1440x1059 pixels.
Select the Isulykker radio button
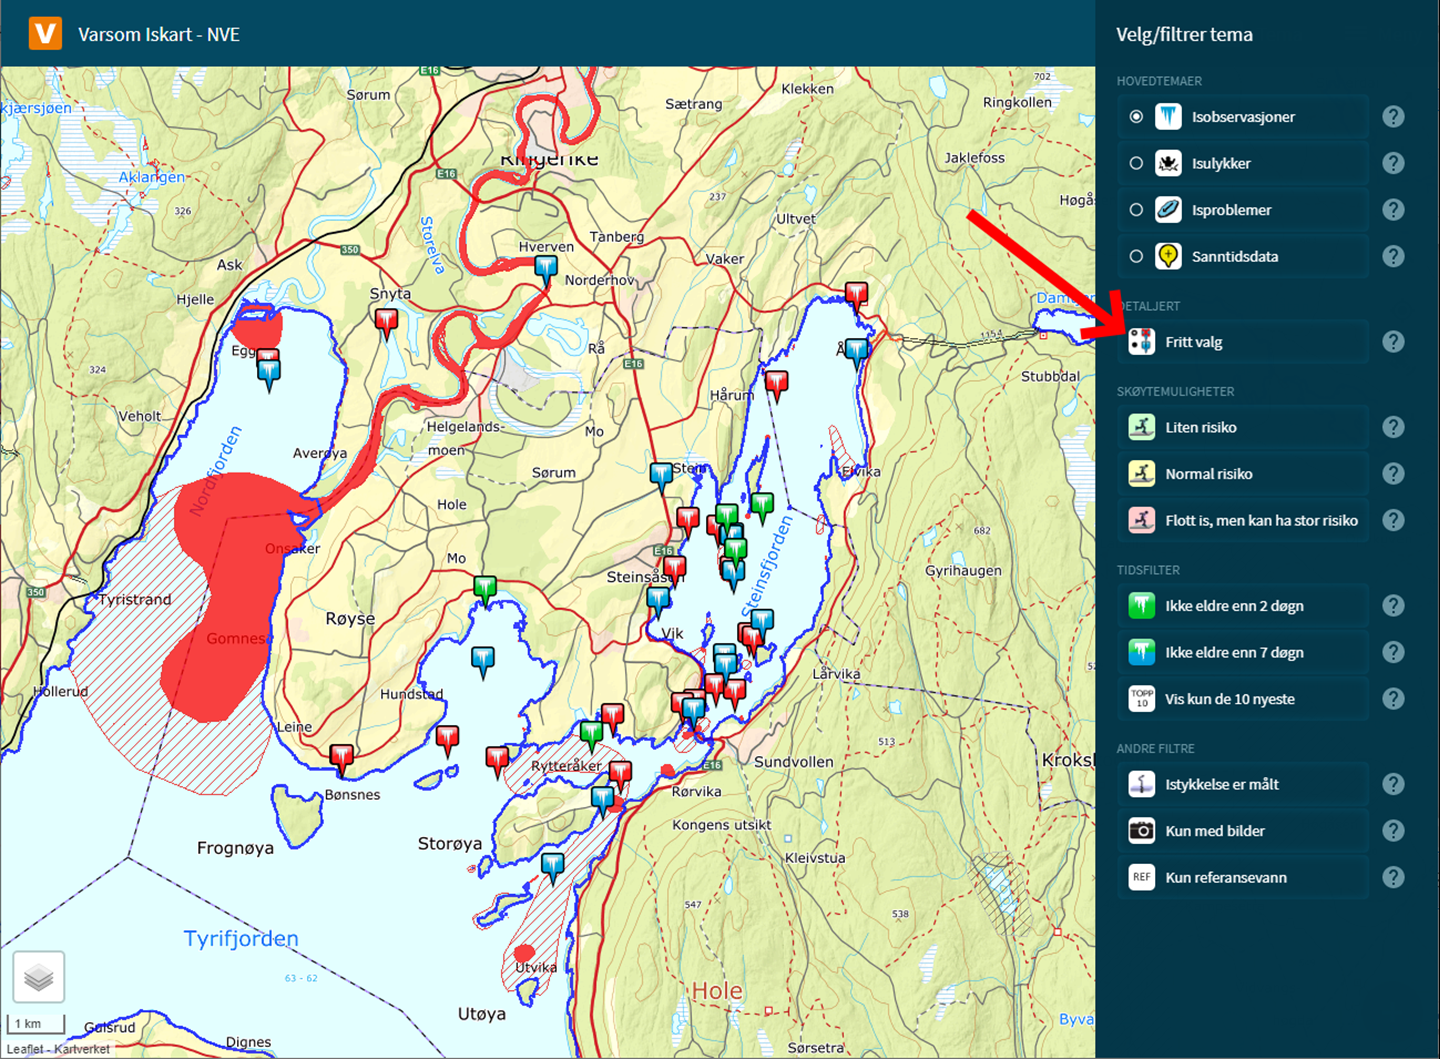1136,163
